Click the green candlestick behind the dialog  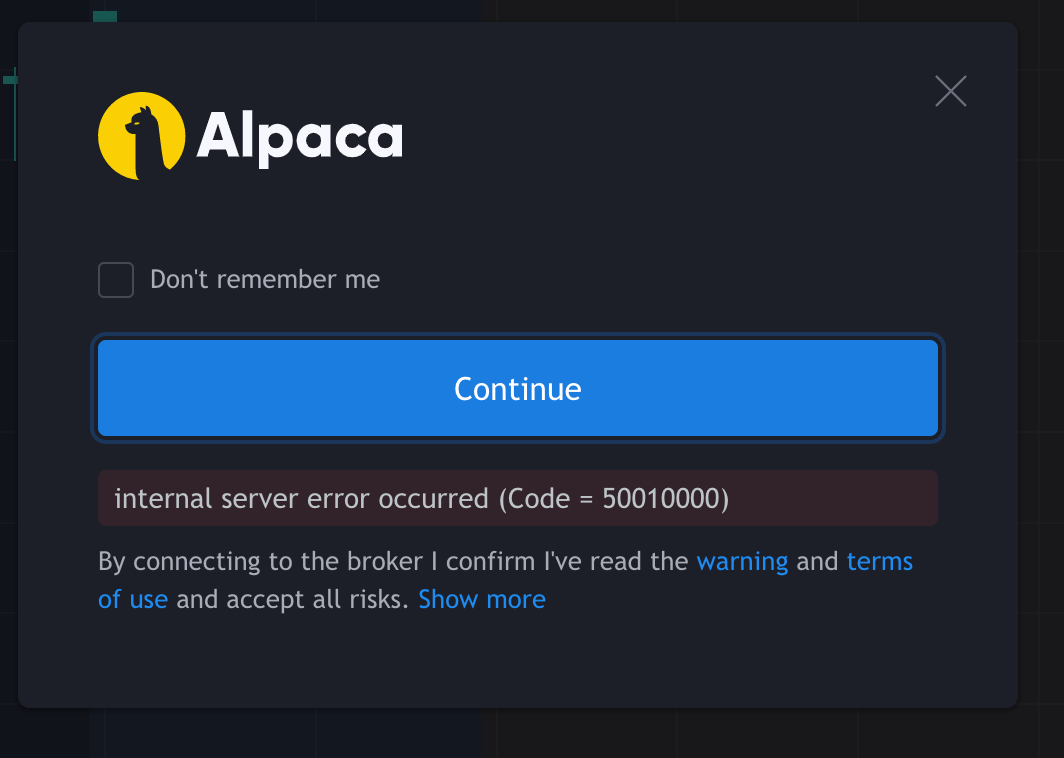105,16
